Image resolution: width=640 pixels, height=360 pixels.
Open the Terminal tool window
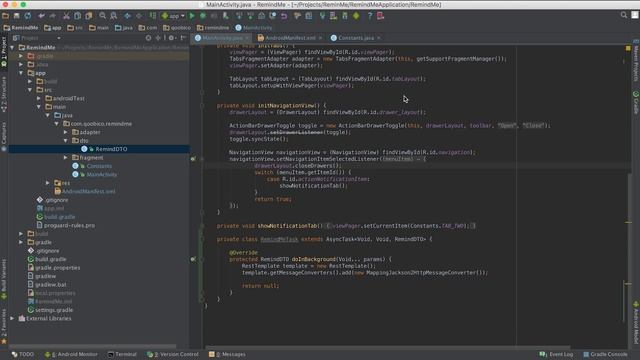[122, 354]
